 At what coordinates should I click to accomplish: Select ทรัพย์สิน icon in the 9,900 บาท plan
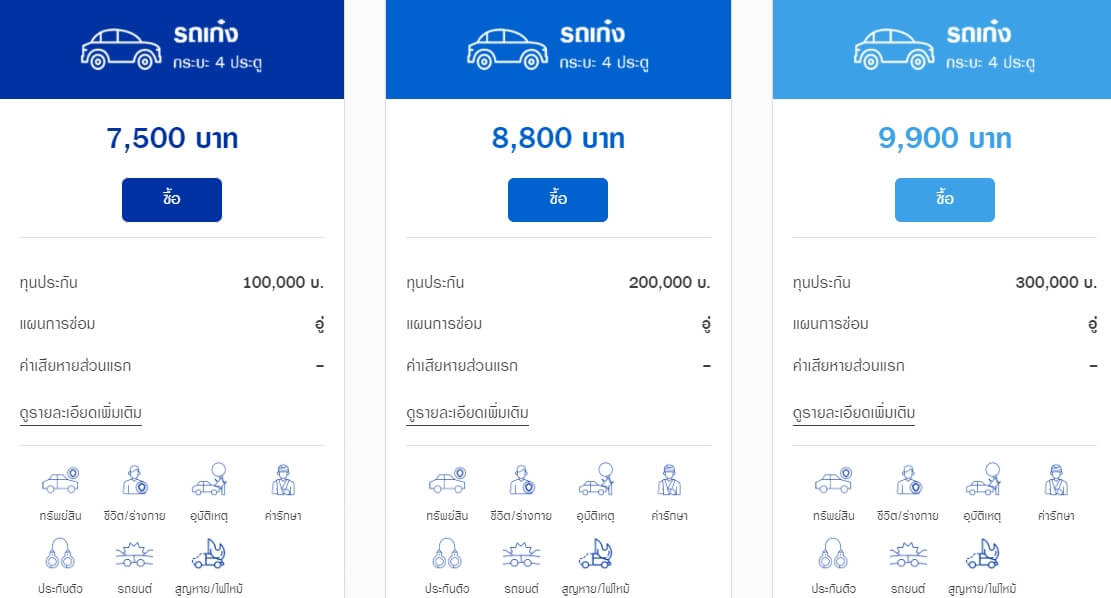point(833,480)
